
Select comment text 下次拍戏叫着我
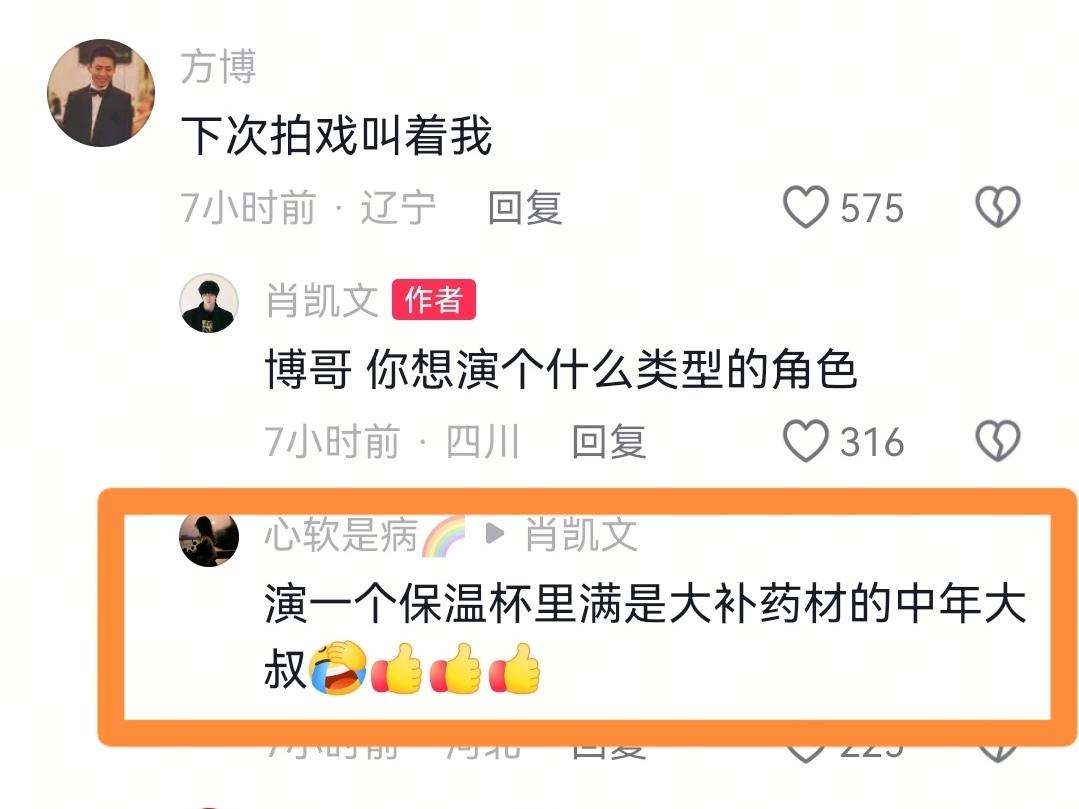[x=336, y=136]
